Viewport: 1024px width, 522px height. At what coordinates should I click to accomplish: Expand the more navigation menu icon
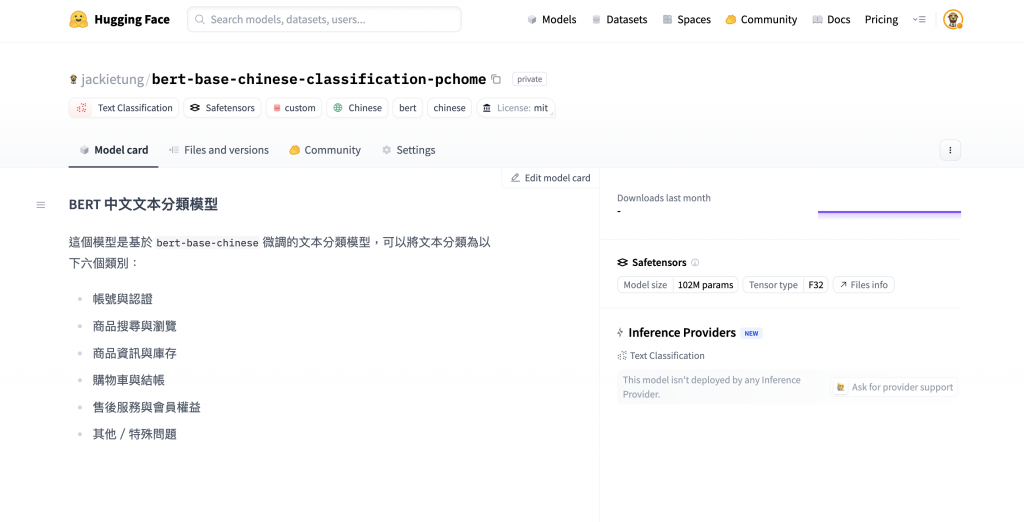pyautogui.click(x=919, y=20)
